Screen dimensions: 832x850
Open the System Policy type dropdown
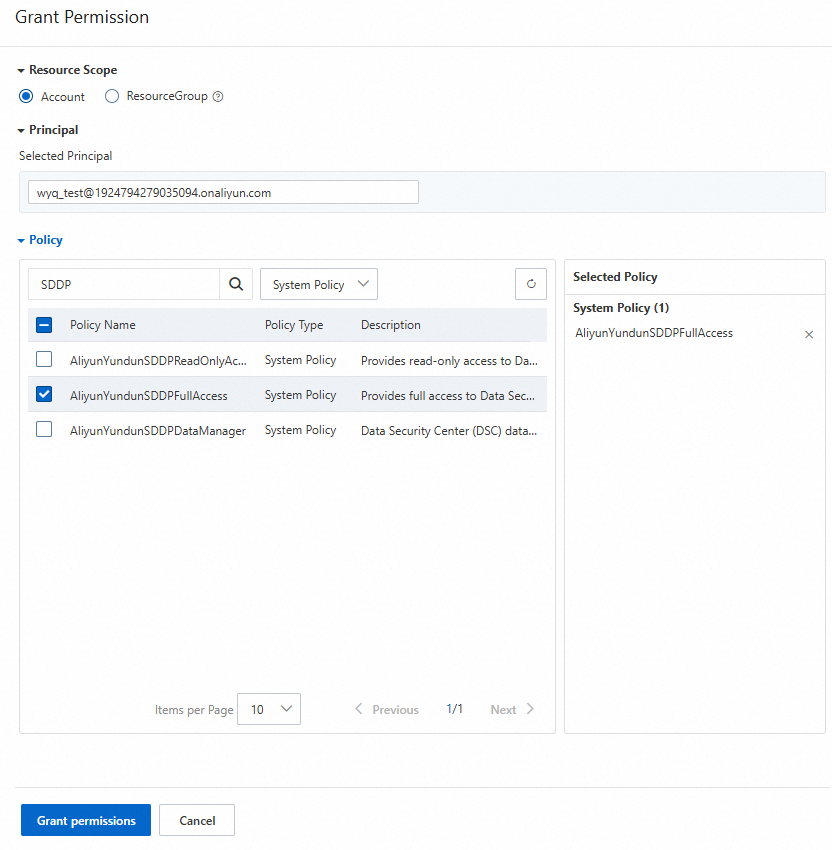(319, 284)
